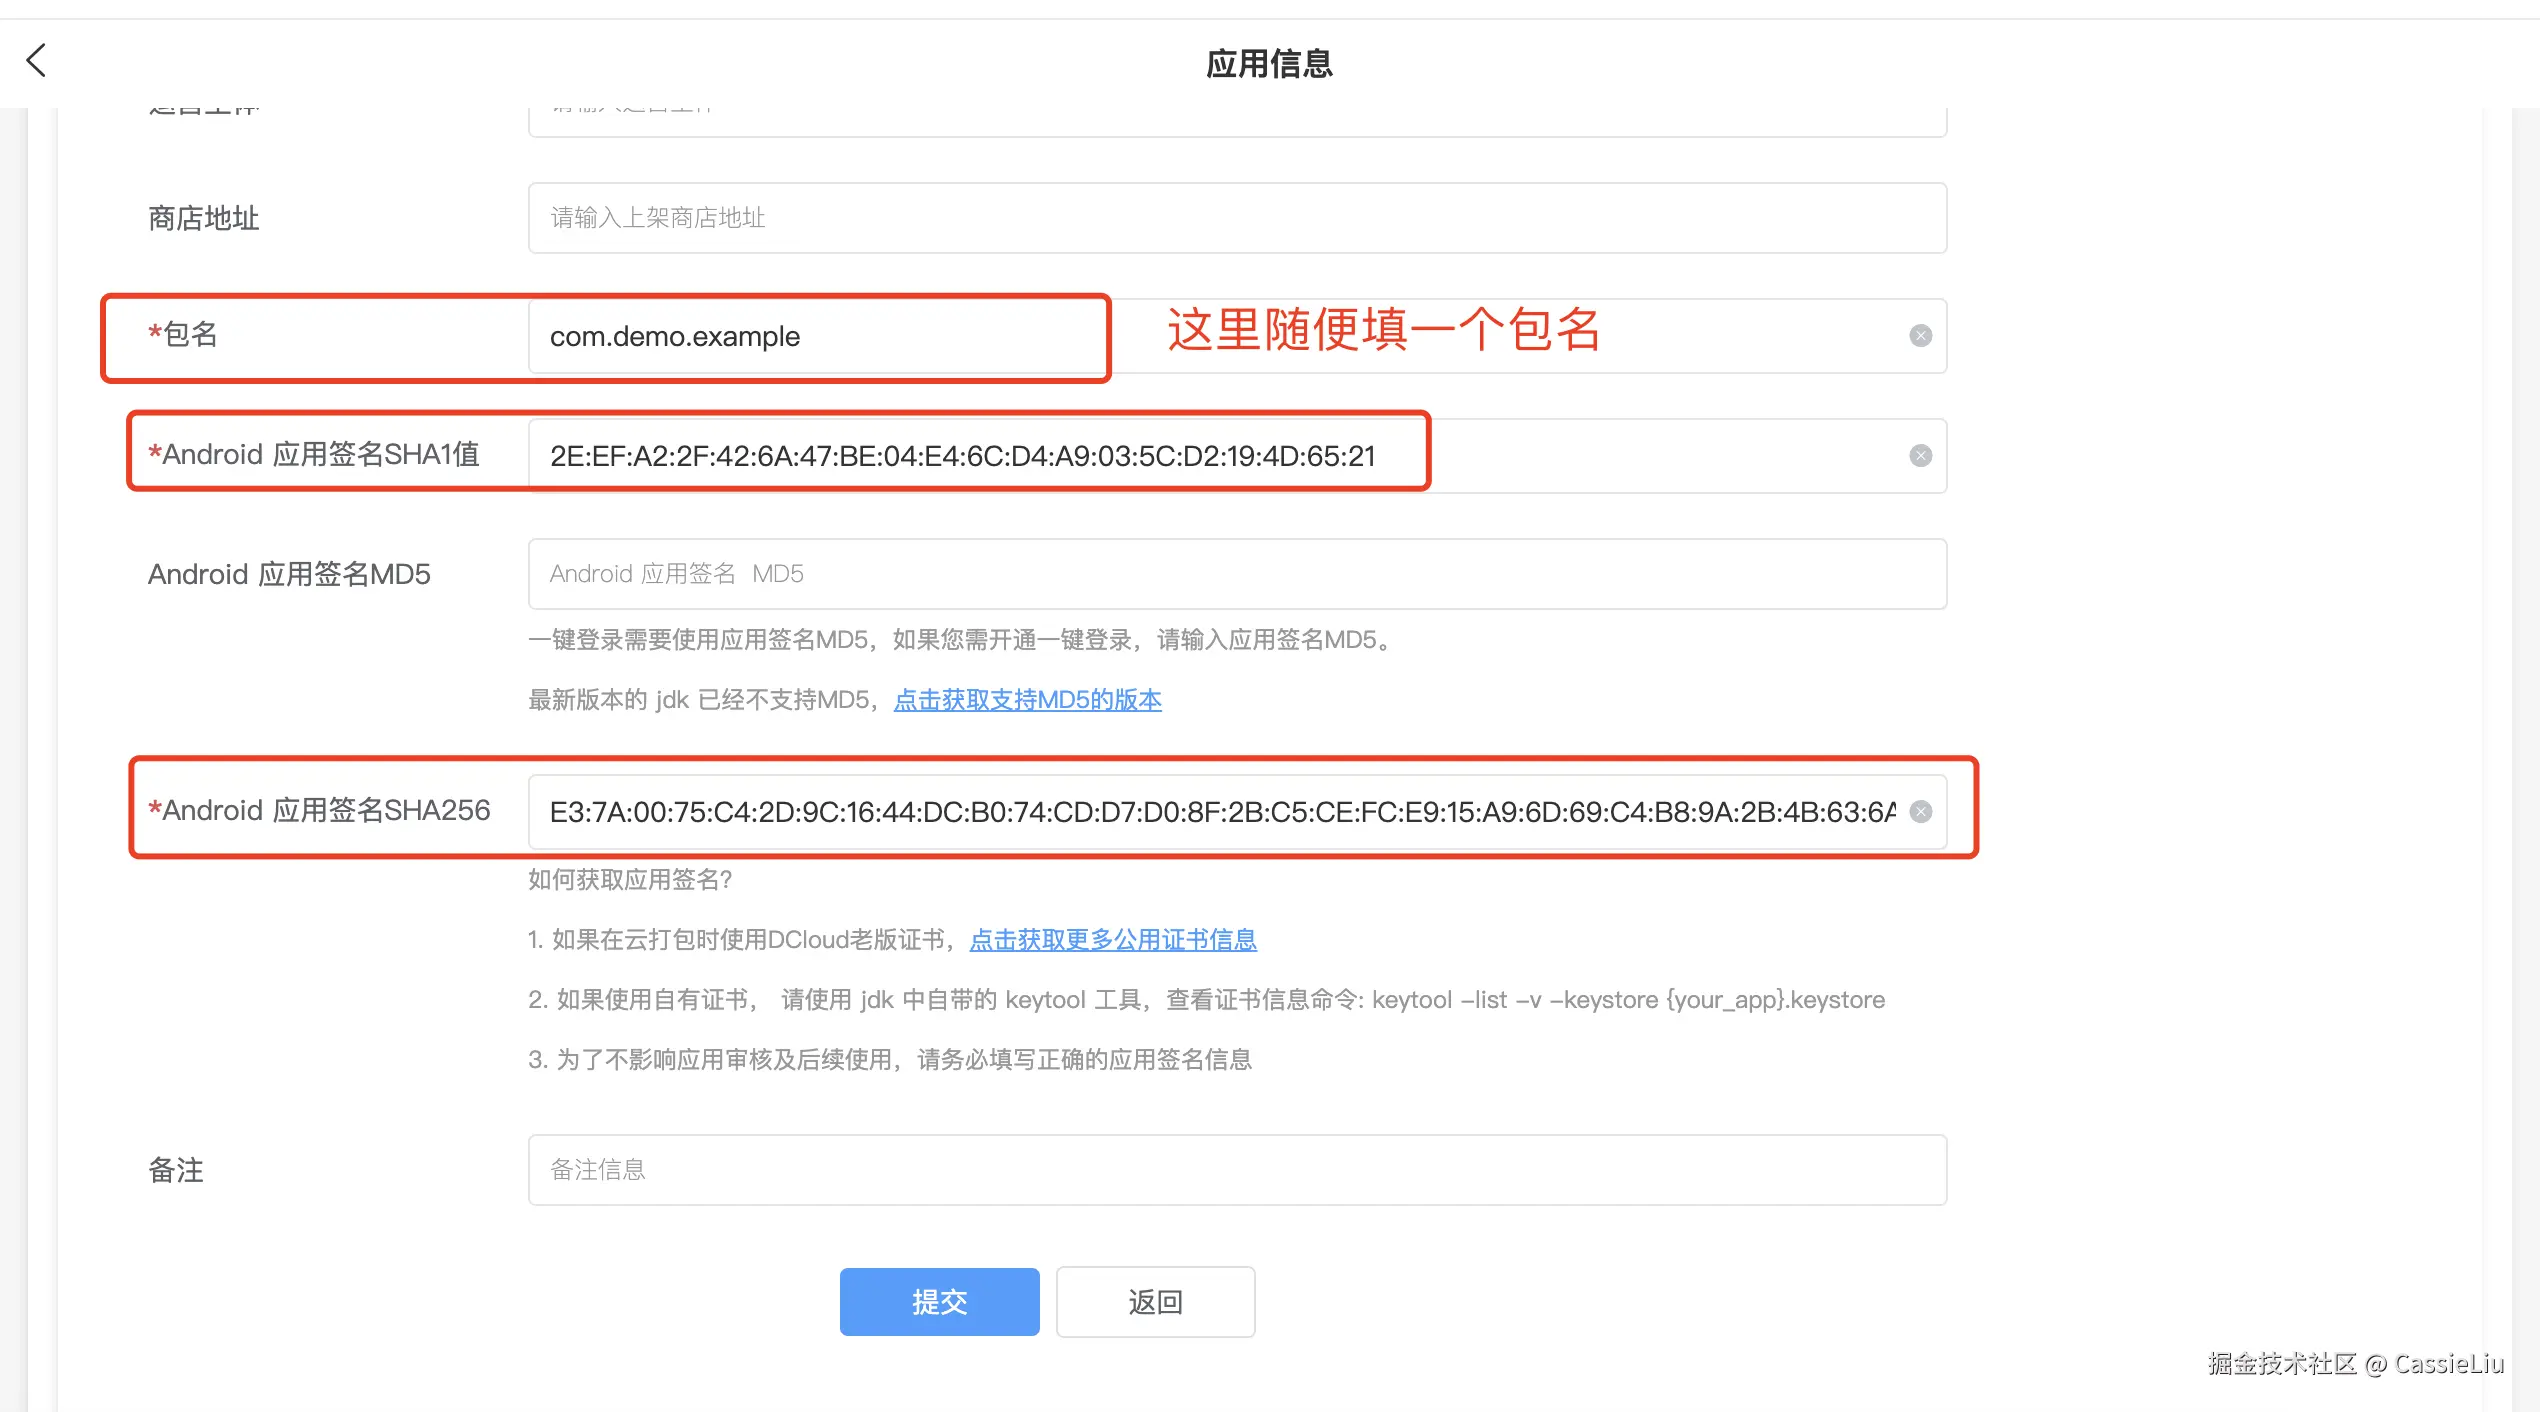This screenshot has height=1412, width=2540.
Task: Click the 应用信息 page title
Action: click(1268, 64)
